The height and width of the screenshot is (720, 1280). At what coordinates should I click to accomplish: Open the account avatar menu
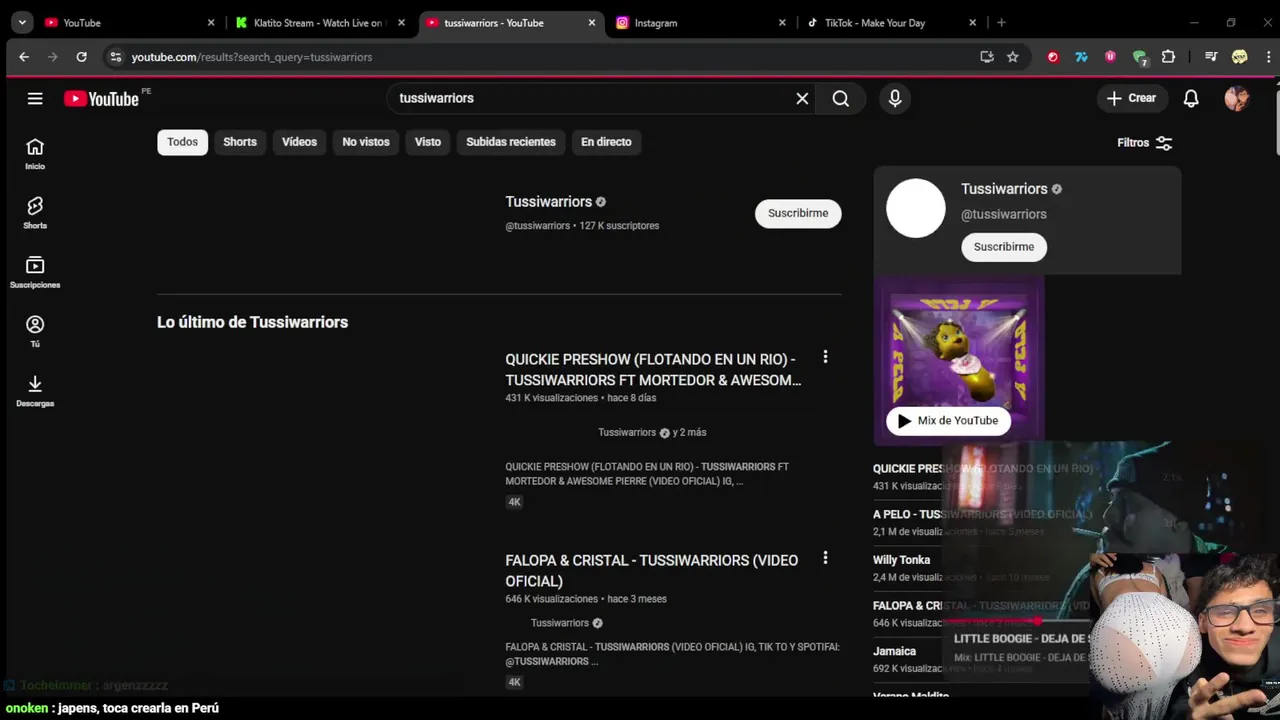tap(1237, 98)
